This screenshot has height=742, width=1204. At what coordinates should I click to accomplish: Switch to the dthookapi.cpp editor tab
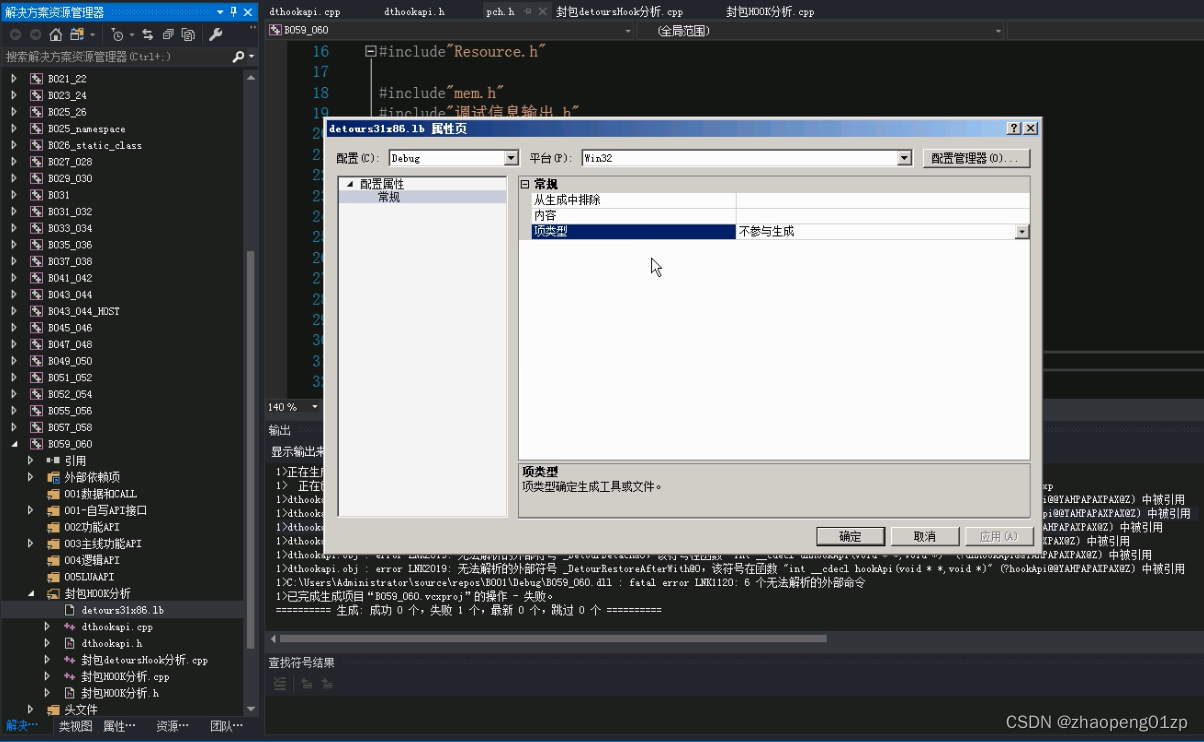pyautogui.click(x=305, y=12)
